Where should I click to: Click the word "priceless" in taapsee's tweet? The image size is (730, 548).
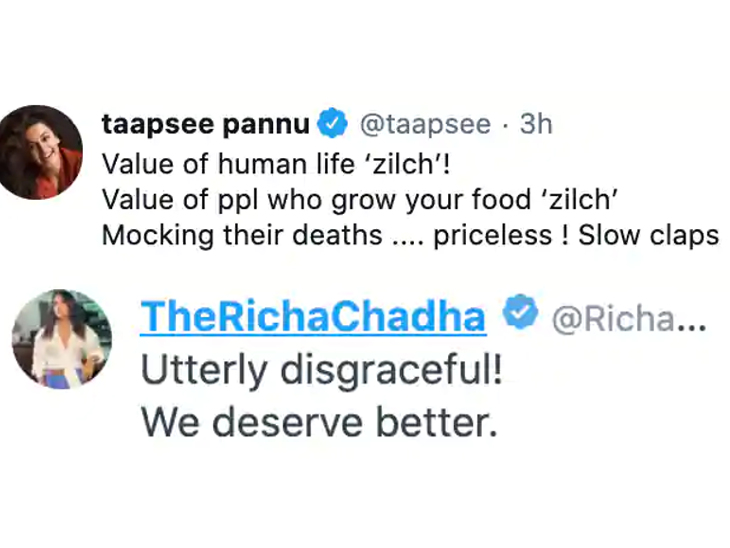493,236
